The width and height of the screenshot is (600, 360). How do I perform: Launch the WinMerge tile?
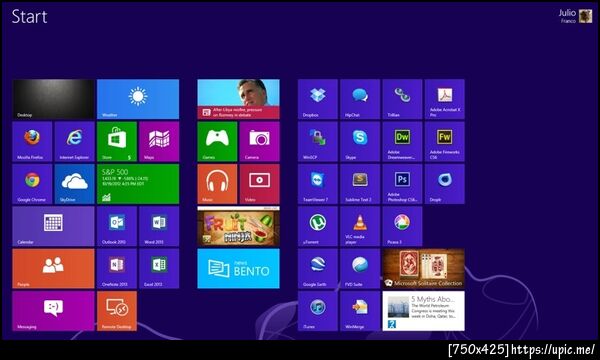(x=360, y=311)
